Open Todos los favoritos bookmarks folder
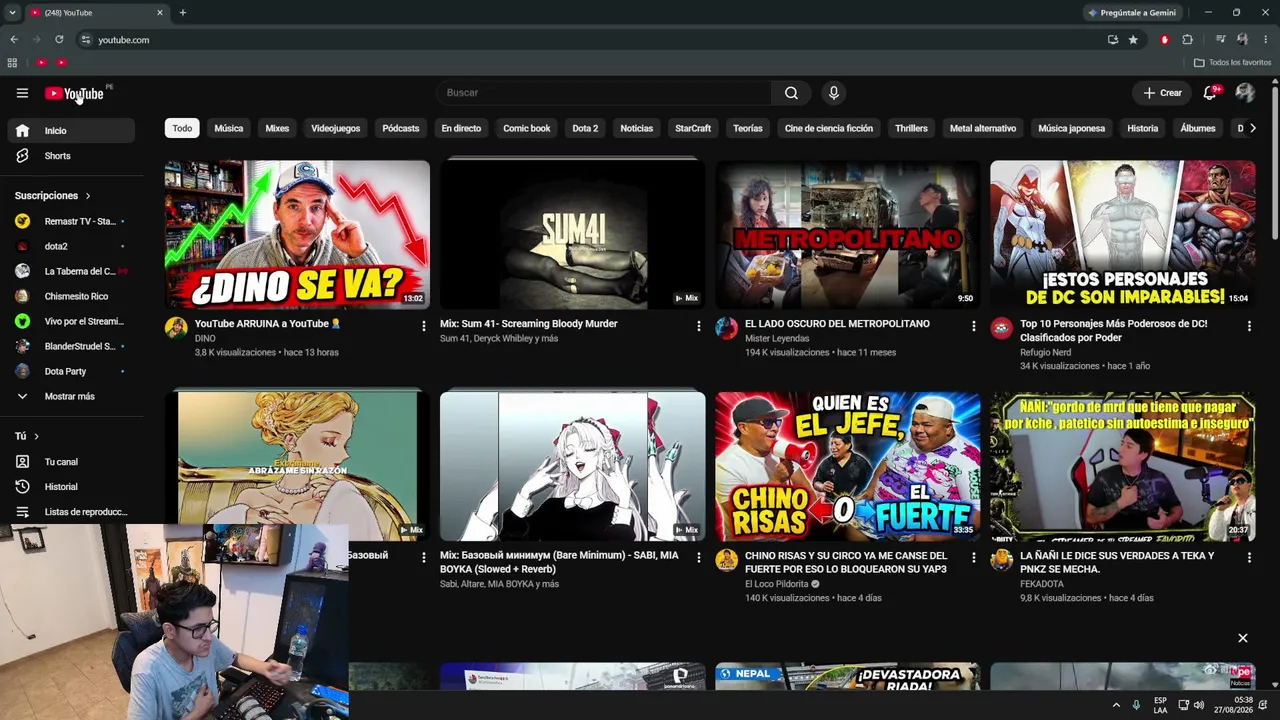This screenshot has height=720, width=1280. coord(1233,63)
